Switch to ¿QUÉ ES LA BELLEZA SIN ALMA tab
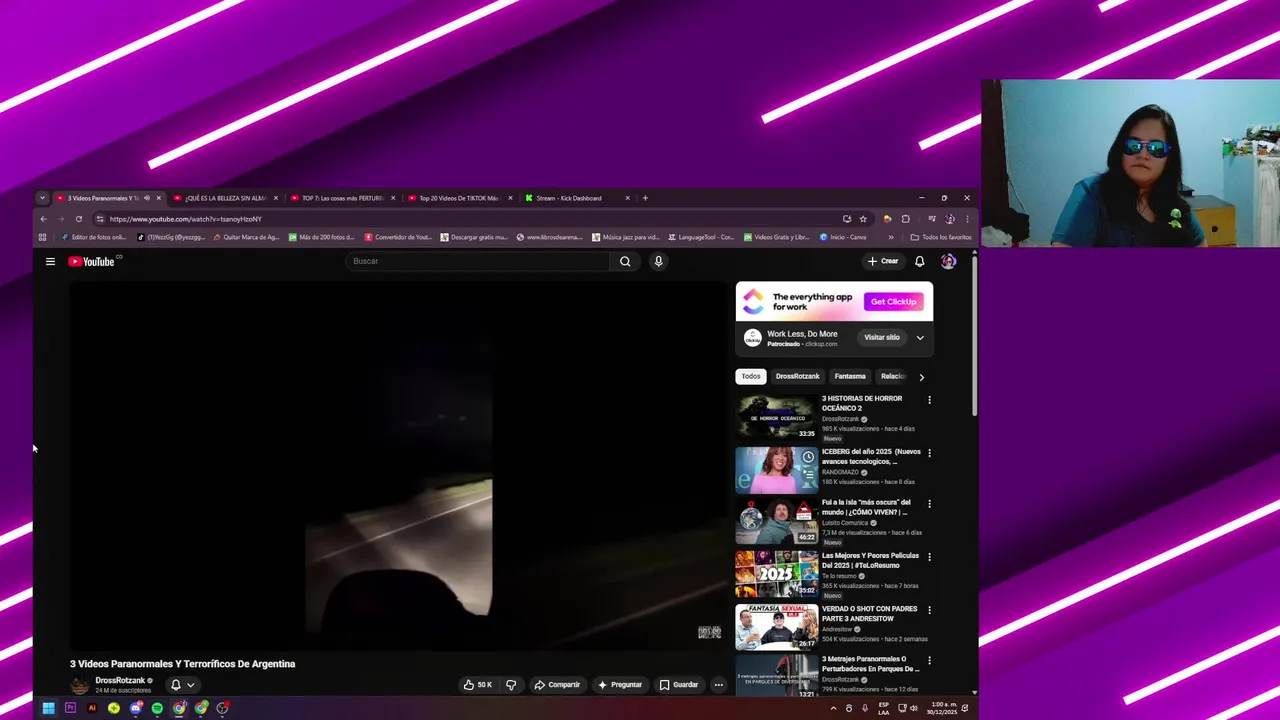The width and height of the screenshot is (1280, 720). click(226, 198)
